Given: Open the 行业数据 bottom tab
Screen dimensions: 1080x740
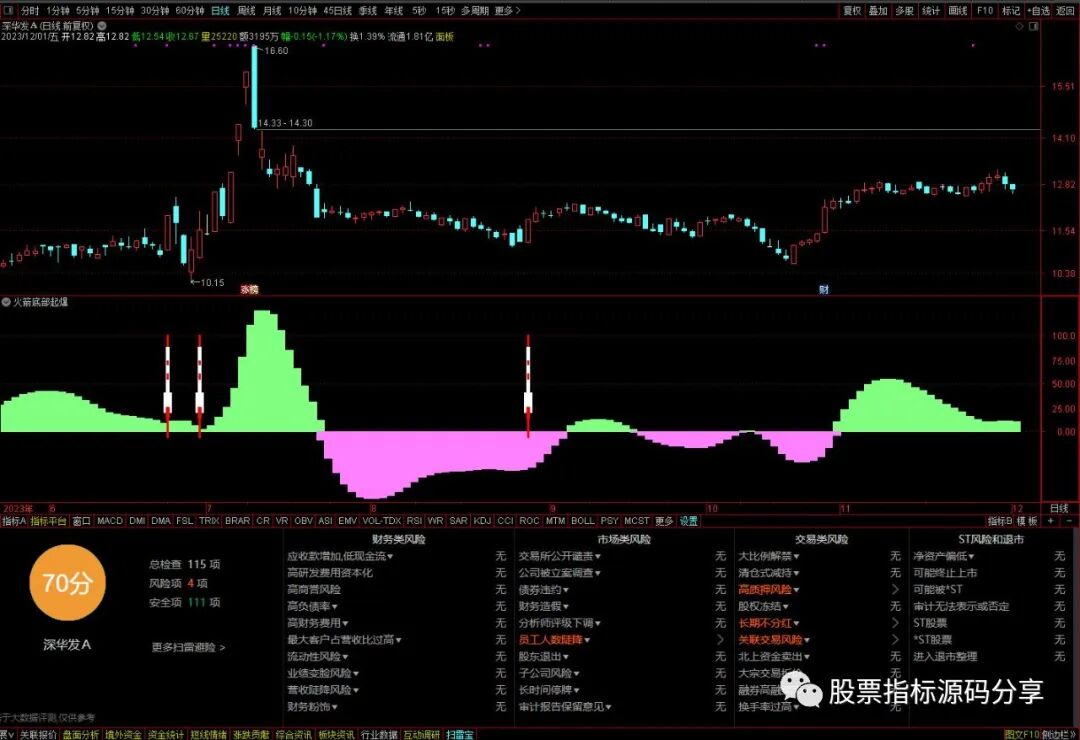Looking at the screenshot, I should click(379, 734).
